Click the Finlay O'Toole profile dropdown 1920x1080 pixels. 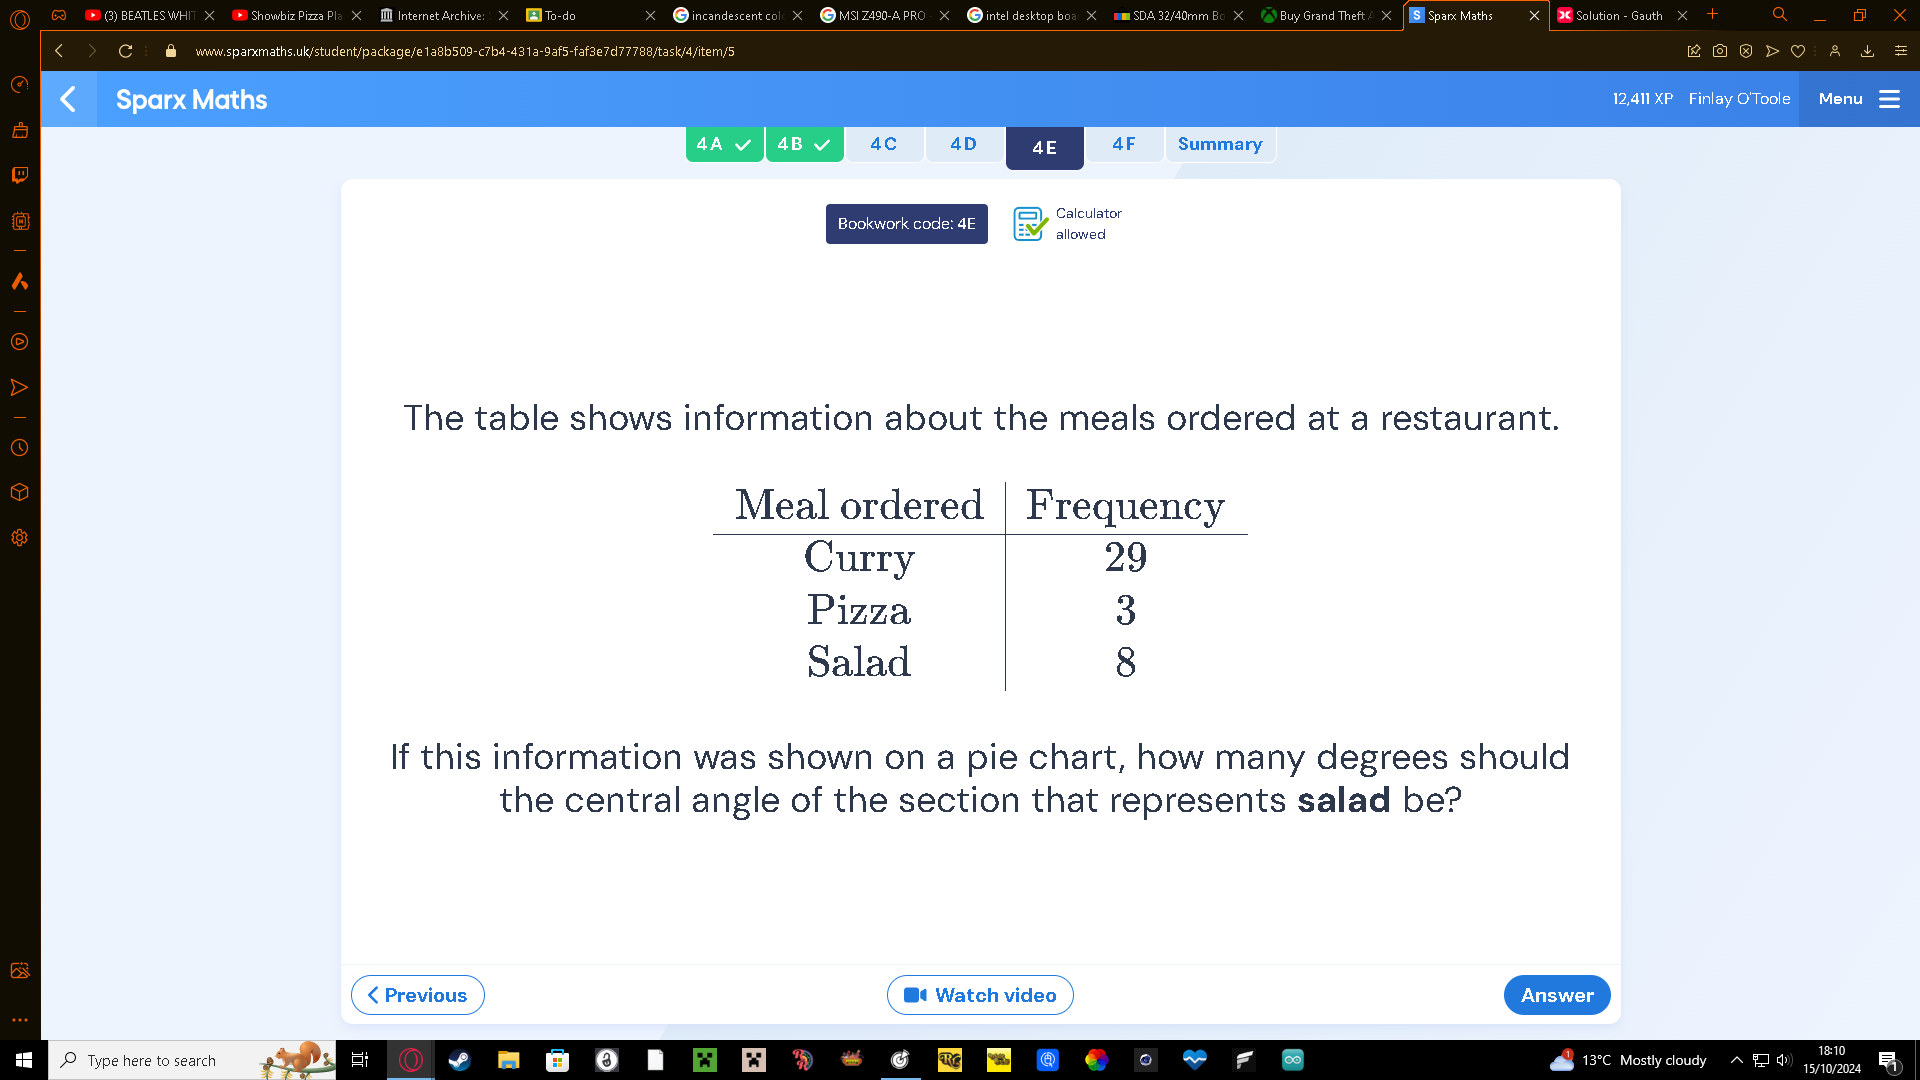[x=1741, y=98]
